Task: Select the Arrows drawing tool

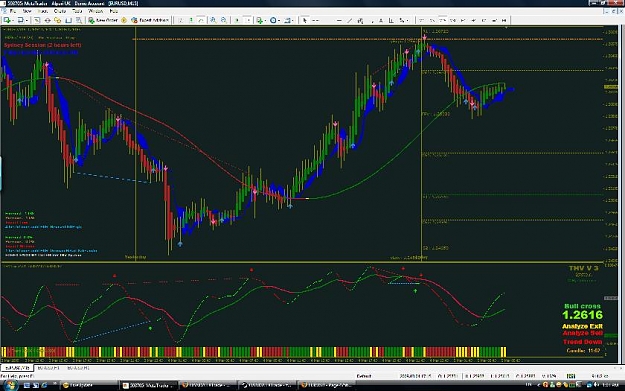Action: point(402,20)
